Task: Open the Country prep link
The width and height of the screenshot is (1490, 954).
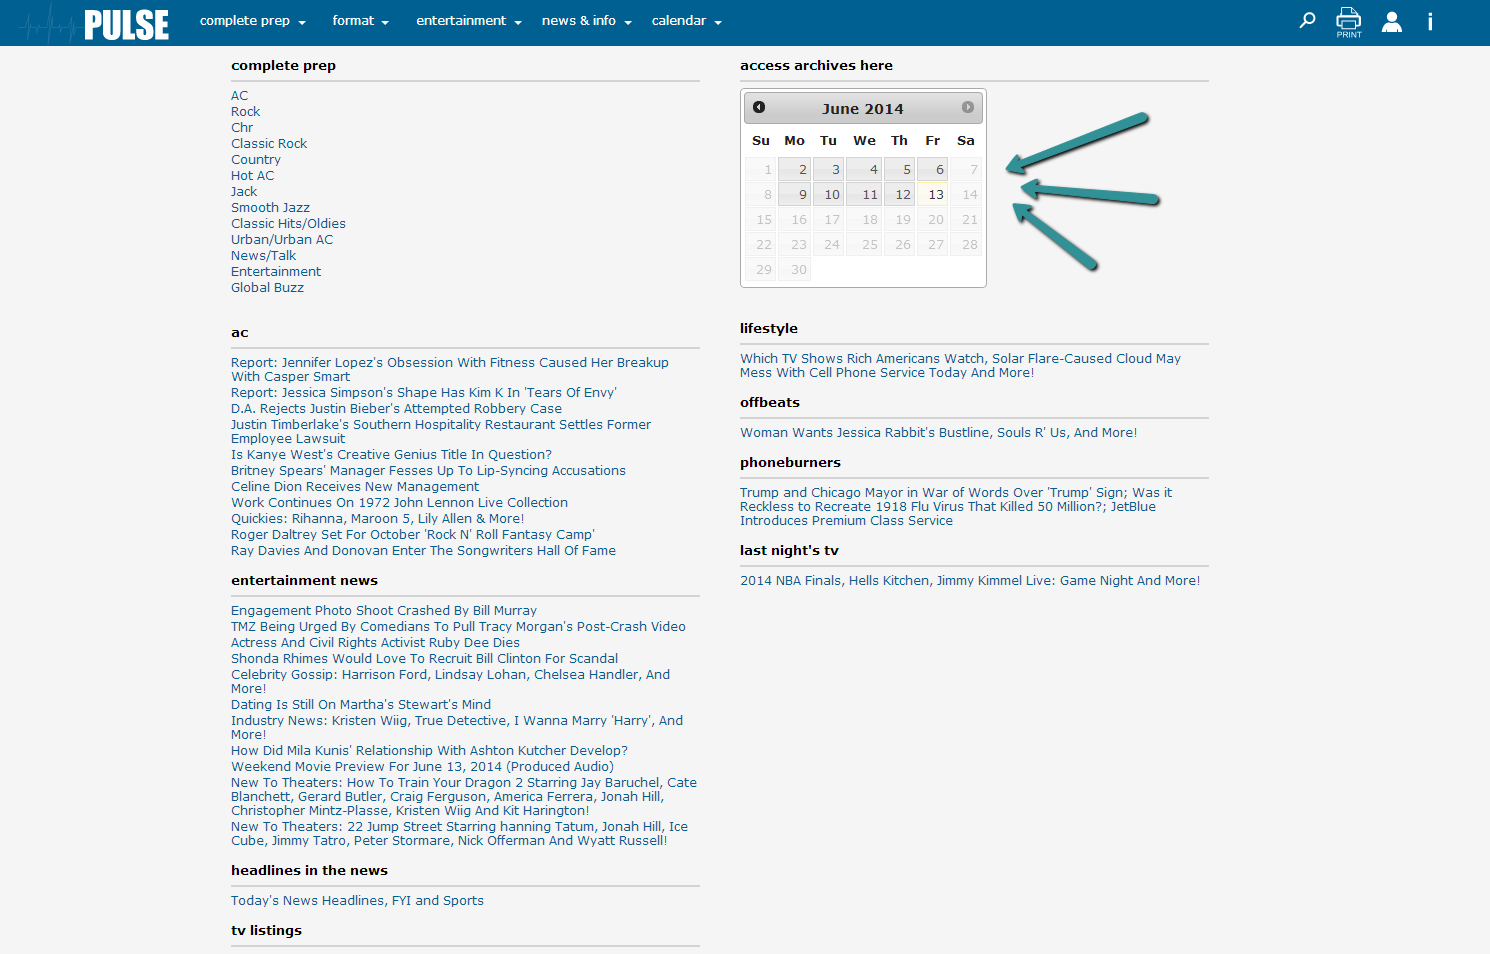Action: [x=256, y=160]
